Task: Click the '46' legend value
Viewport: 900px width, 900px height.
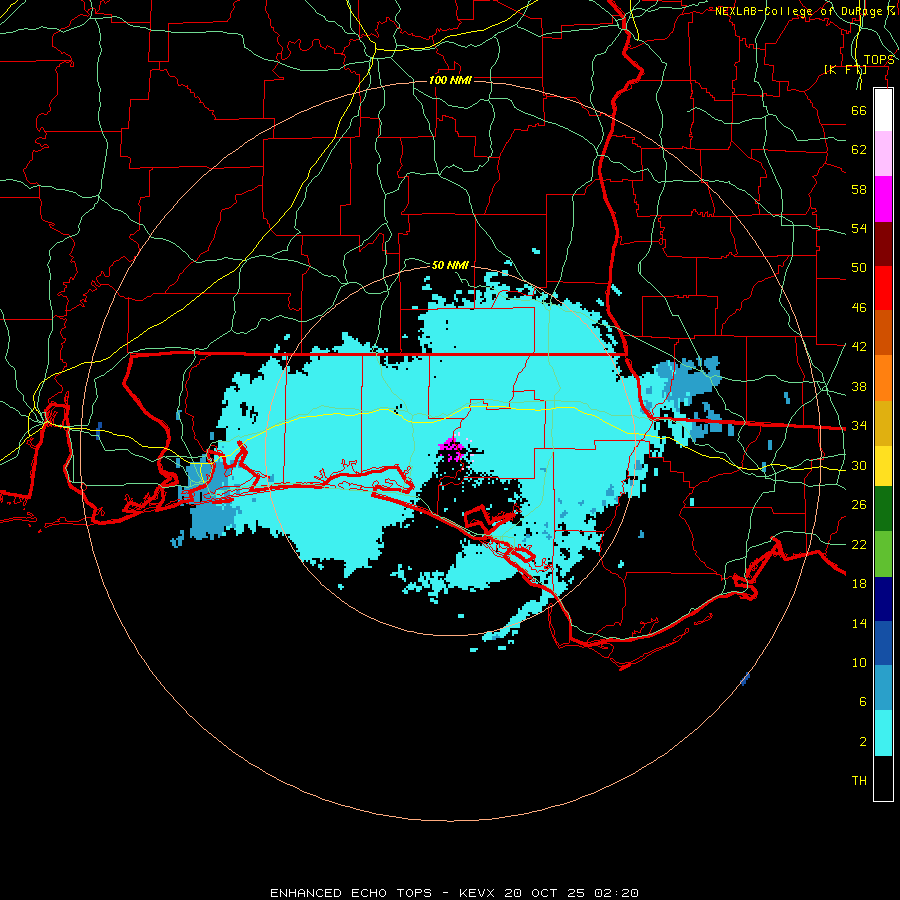Action: (x=859, y=308)
